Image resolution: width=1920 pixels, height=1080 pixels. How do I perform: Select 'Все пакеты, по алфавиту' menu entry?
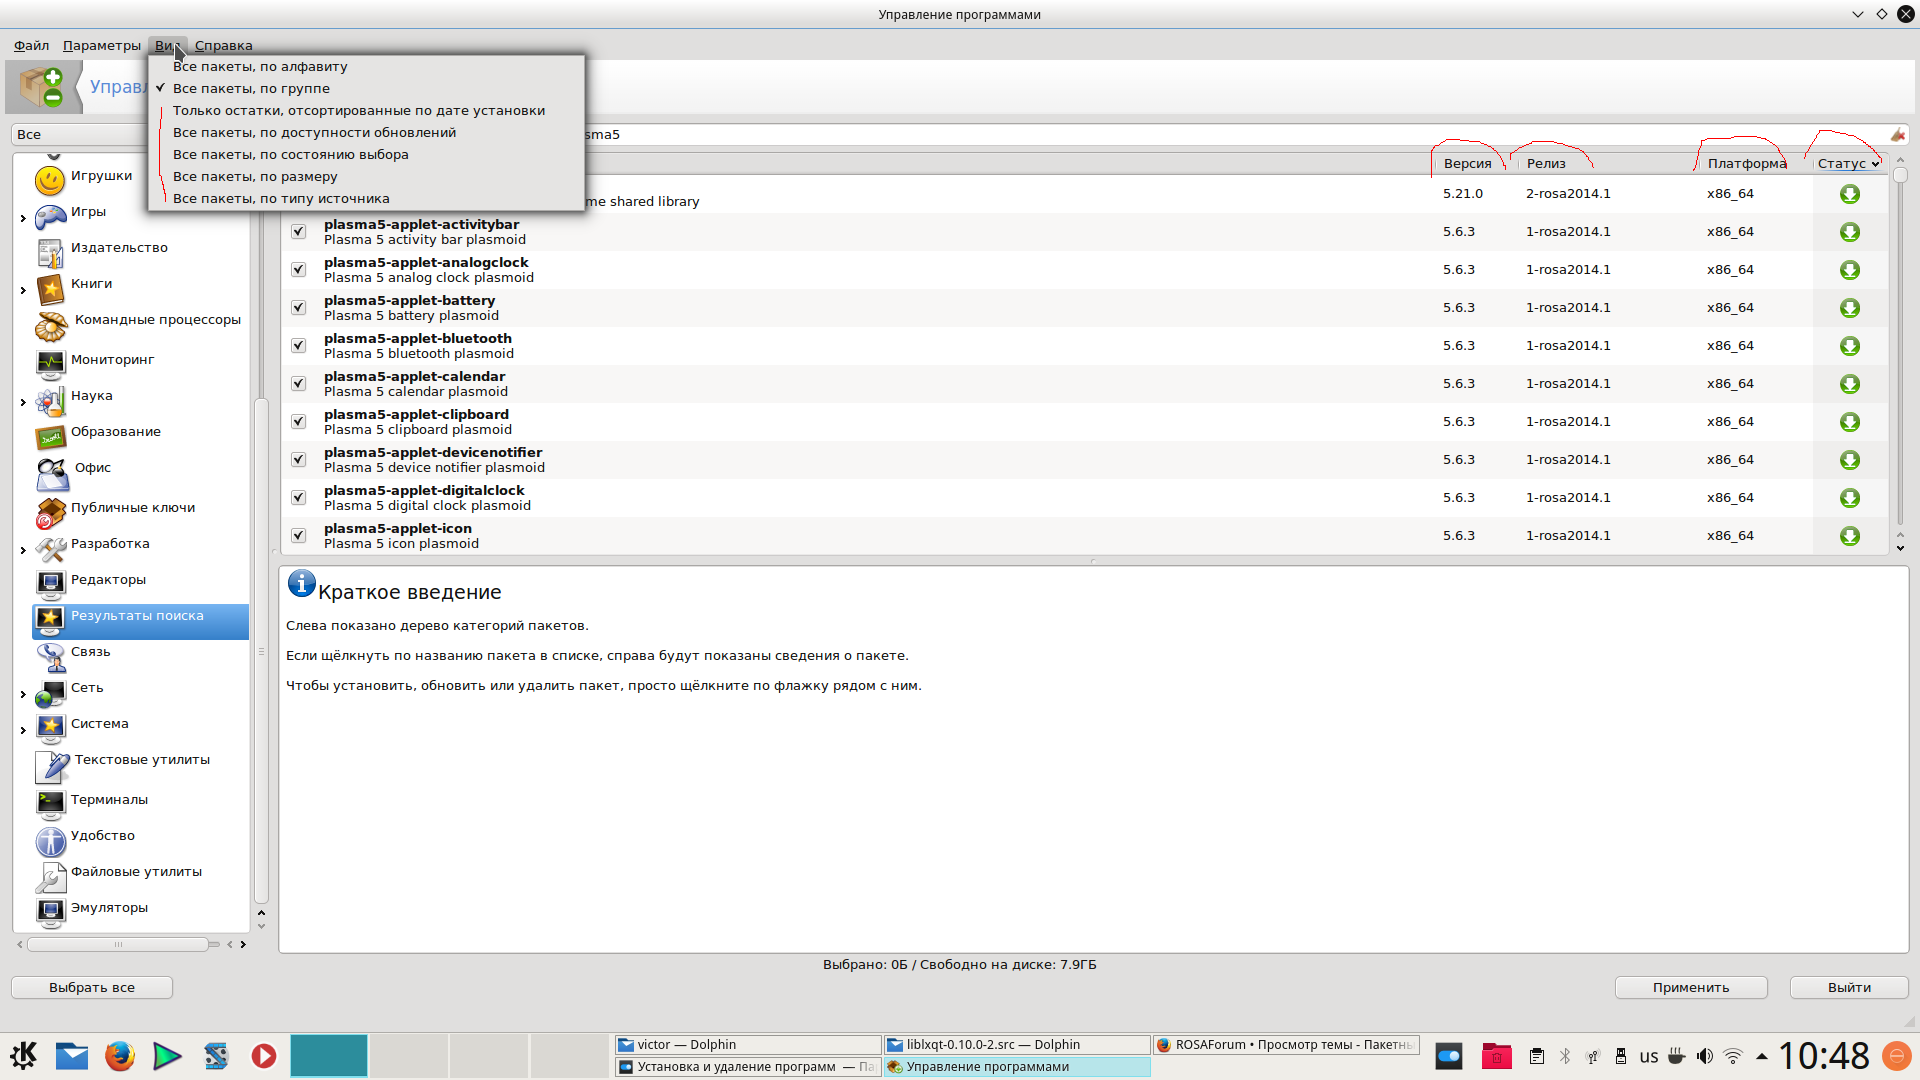(x=260, y=67)
